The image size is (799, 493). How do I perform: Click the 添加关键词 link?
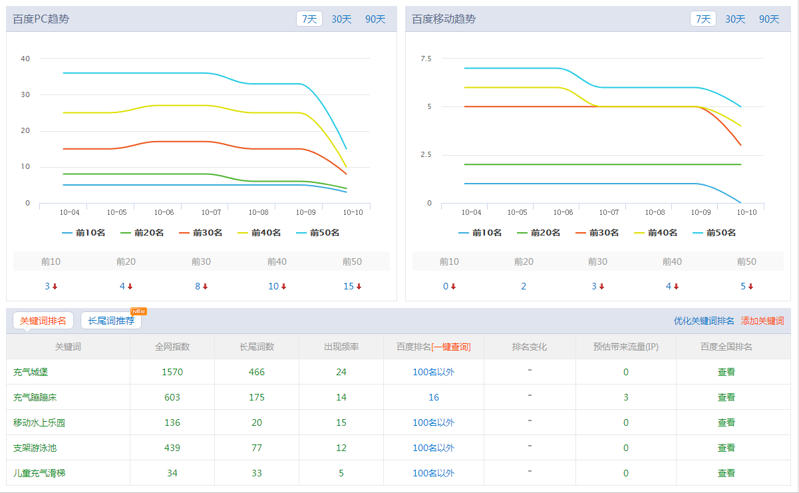762,321
